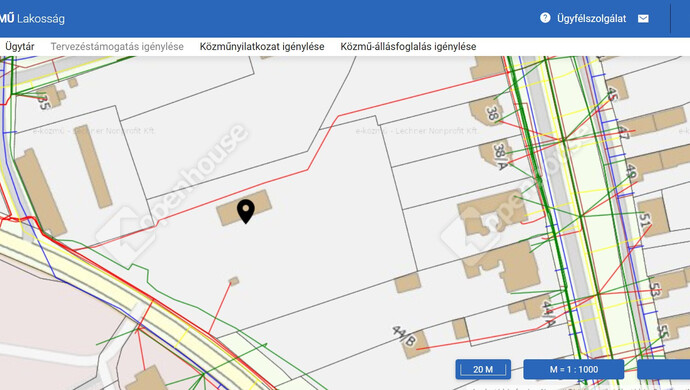This screenshot has height=390, width=690.
Task: Click house number 44/A label
Action: point(548,313)
